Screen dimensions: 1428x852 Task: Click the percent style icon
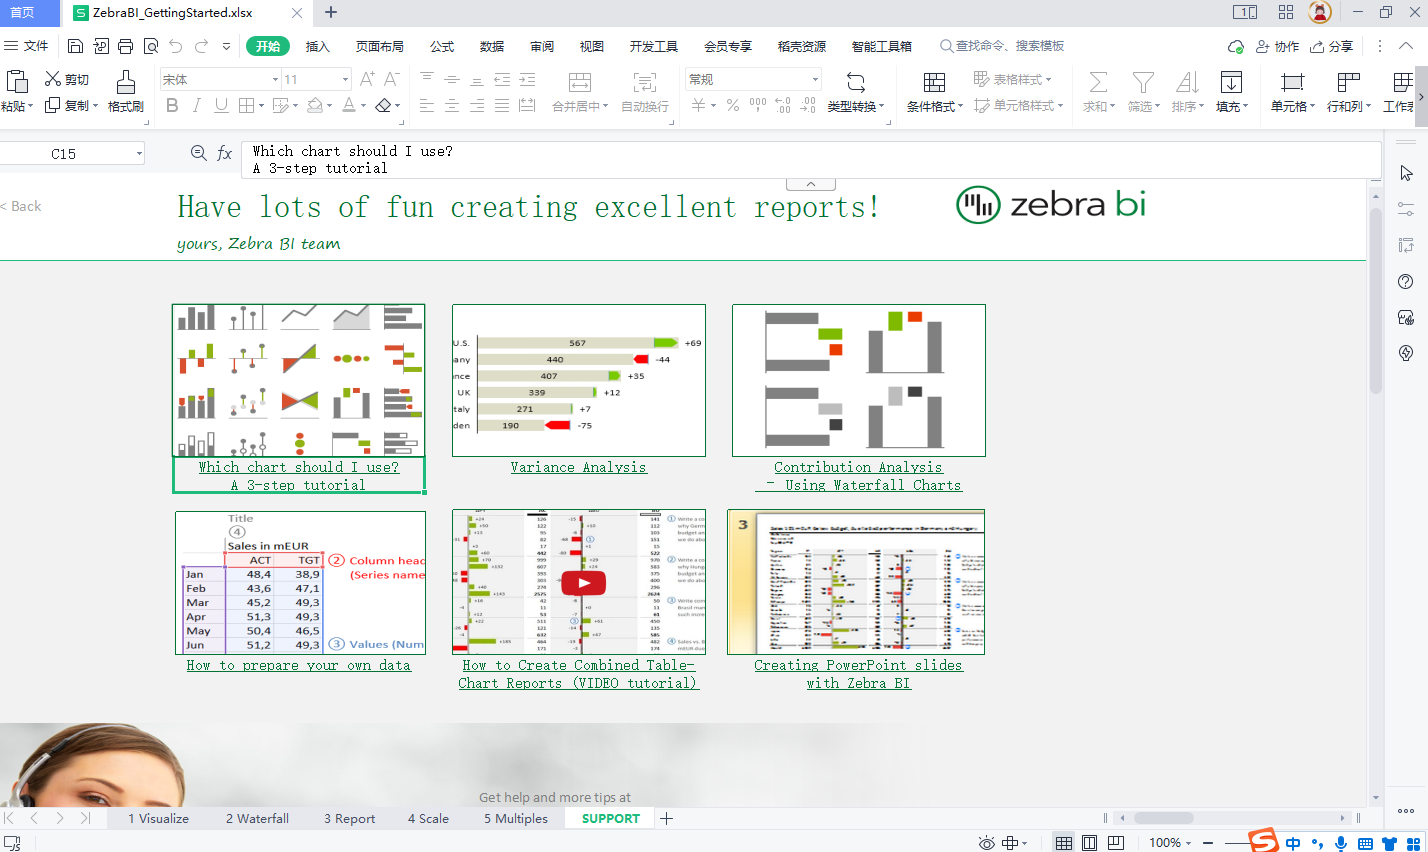coord(733,105)
